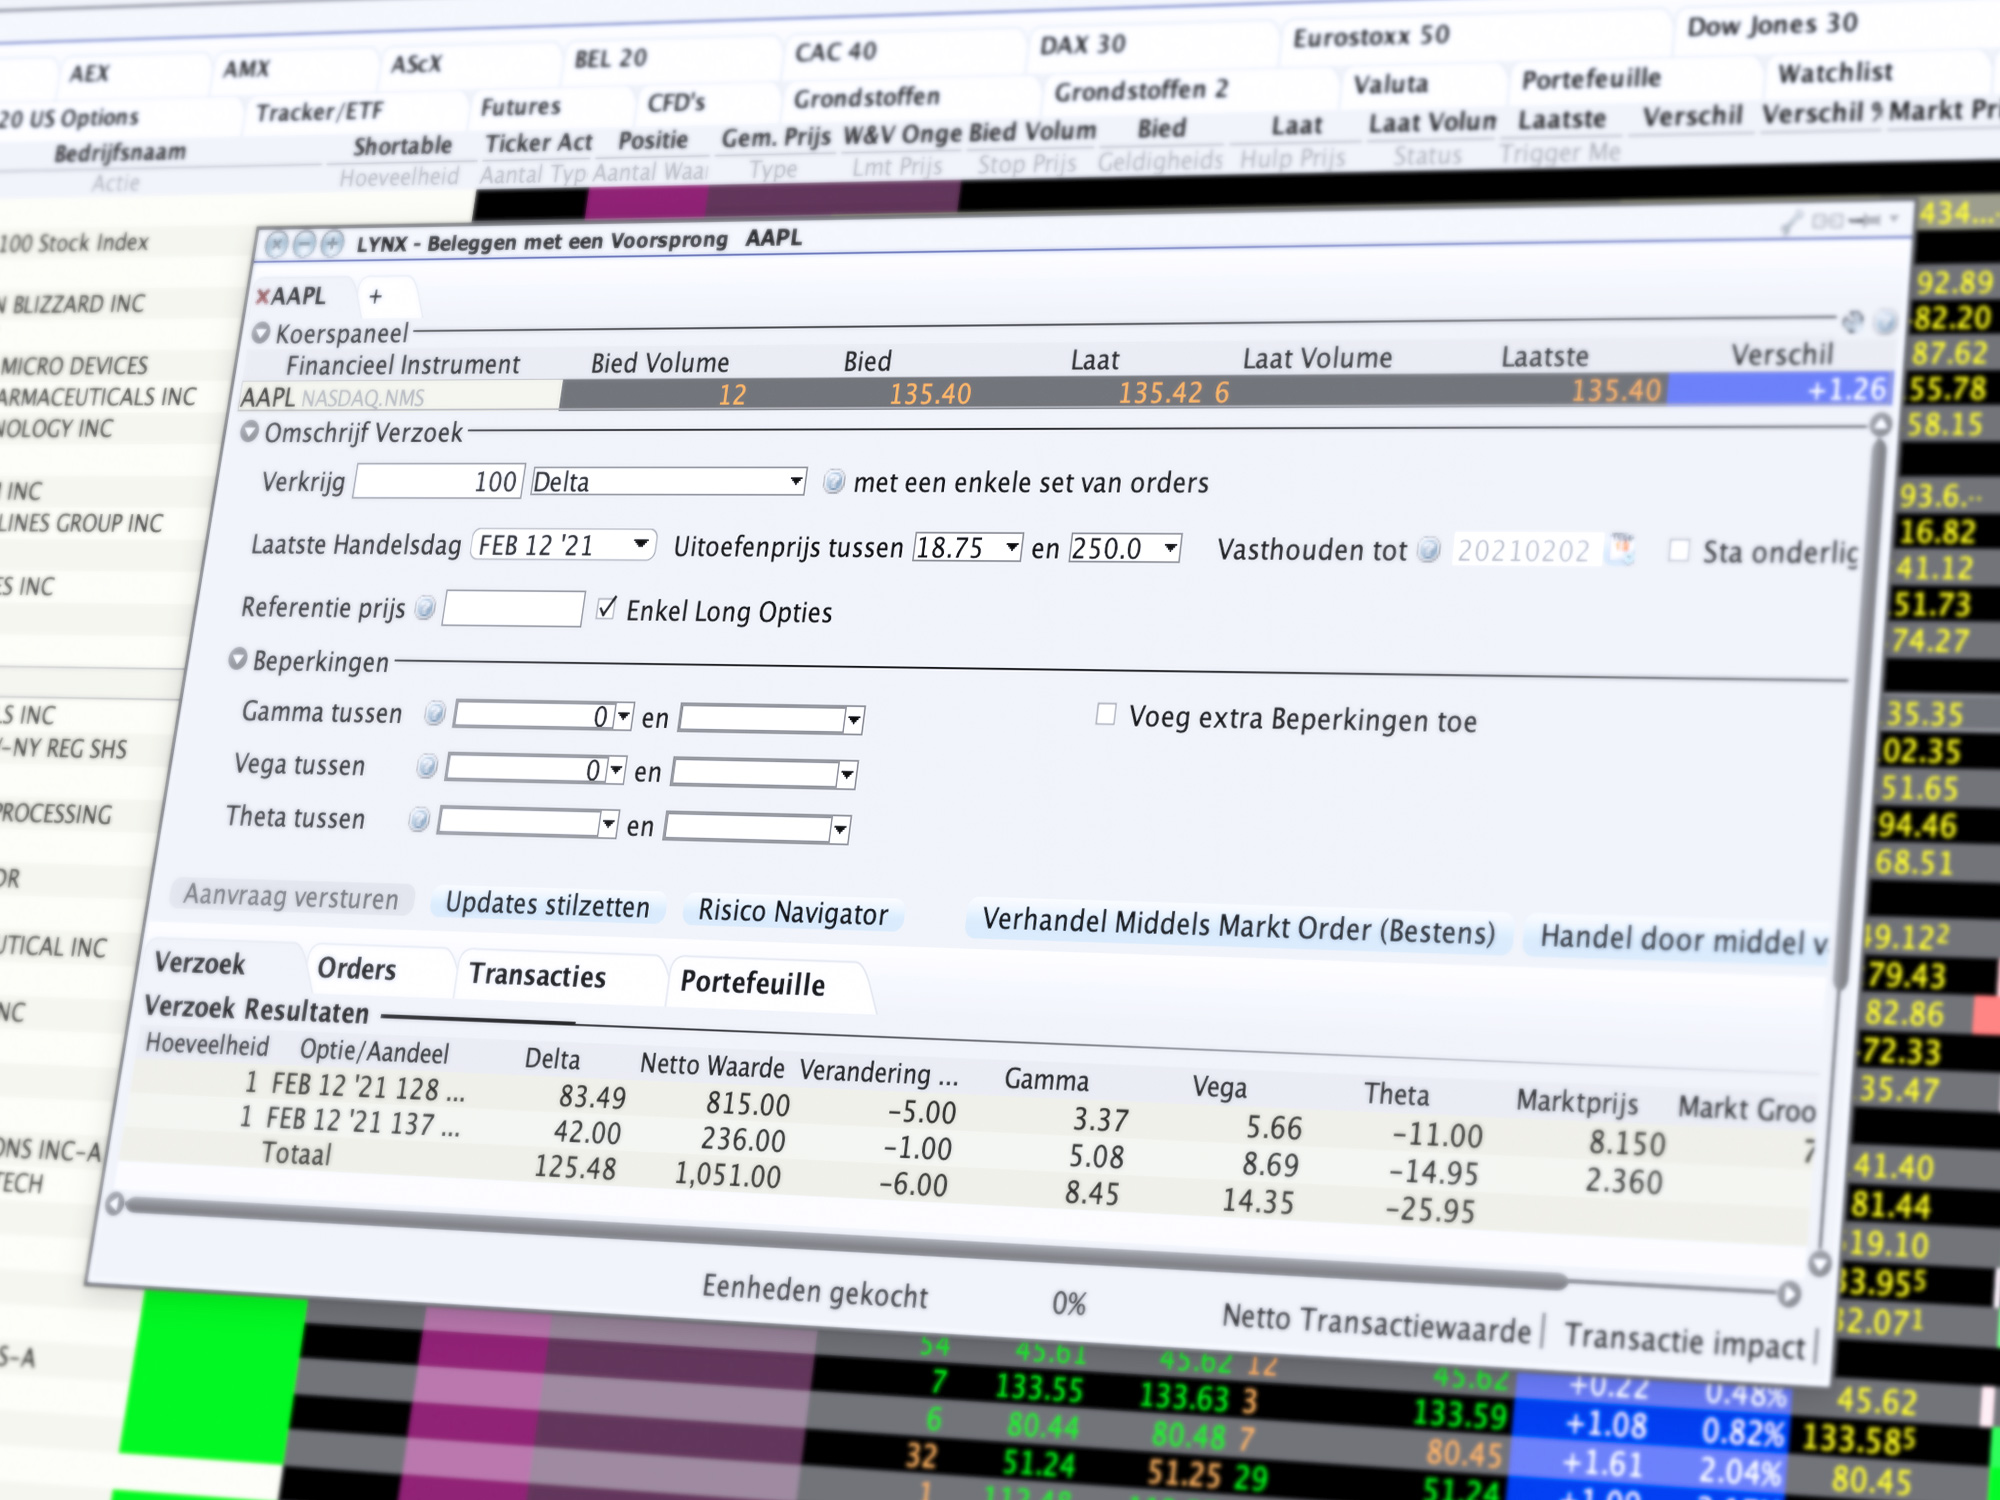Select Eurostoxx 50 tab in main window
This screenshot has height=1500, width=2000.
pos(1371,37)
